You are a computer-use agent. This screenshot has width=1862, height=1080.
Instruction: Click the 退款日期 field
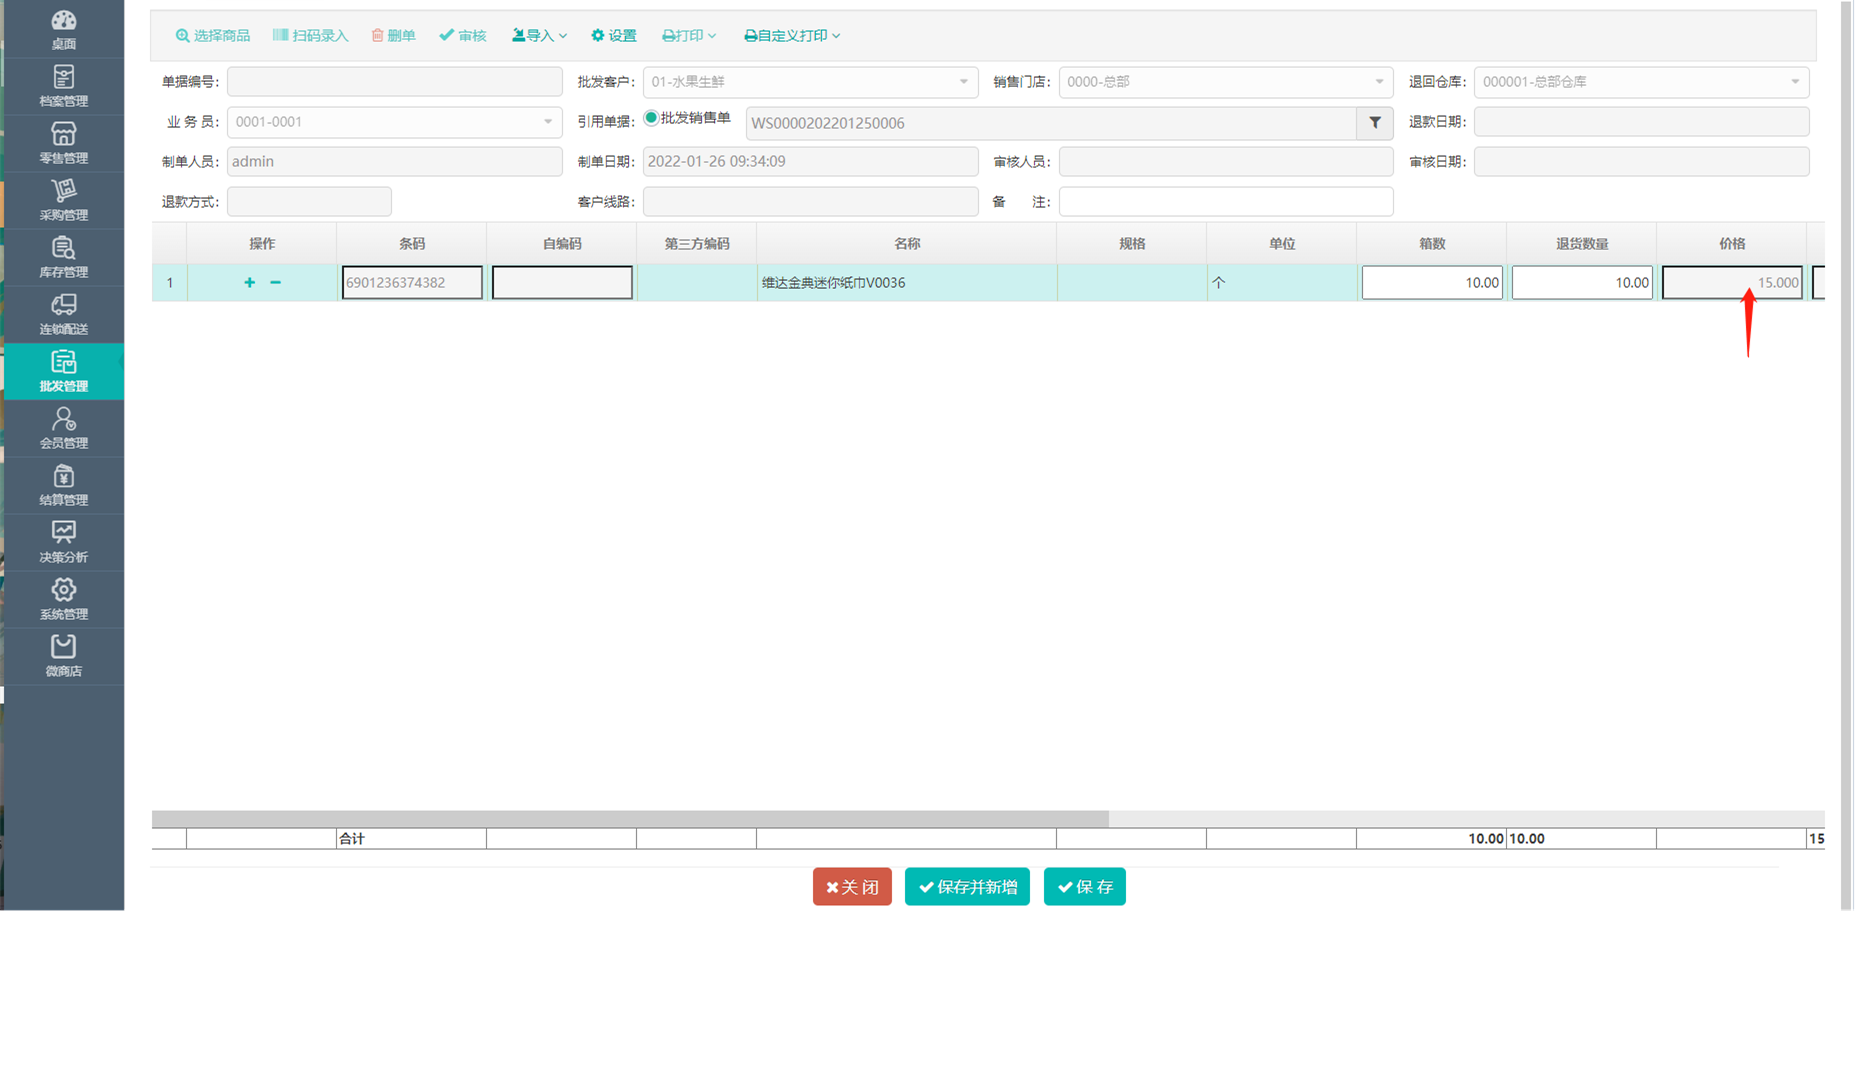coord(1641,122)
